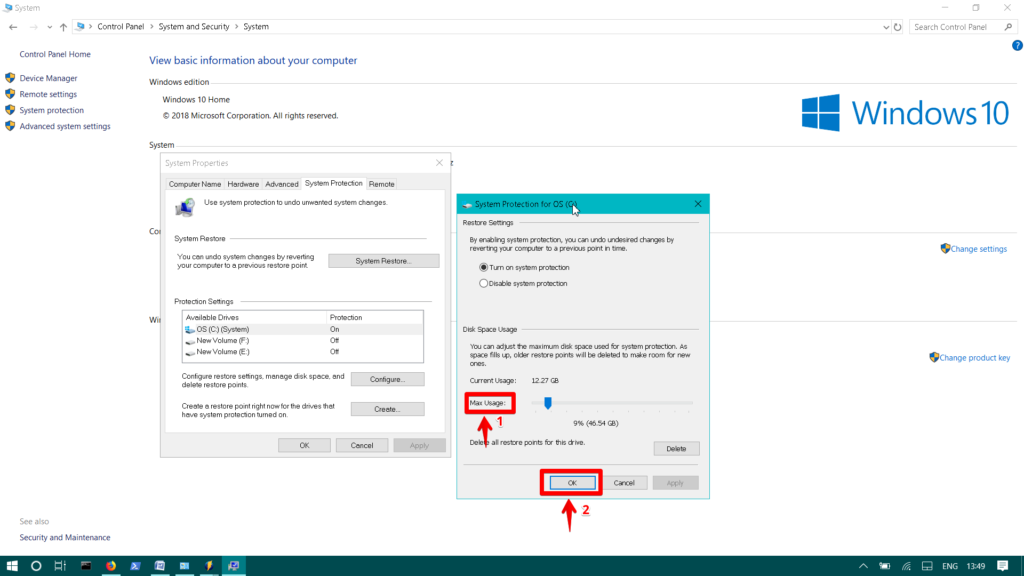1024x576 pixels.
Task: Expand chevron after System and Security breadcrumb
Action: pyautogui.click(x=236, y=27)
